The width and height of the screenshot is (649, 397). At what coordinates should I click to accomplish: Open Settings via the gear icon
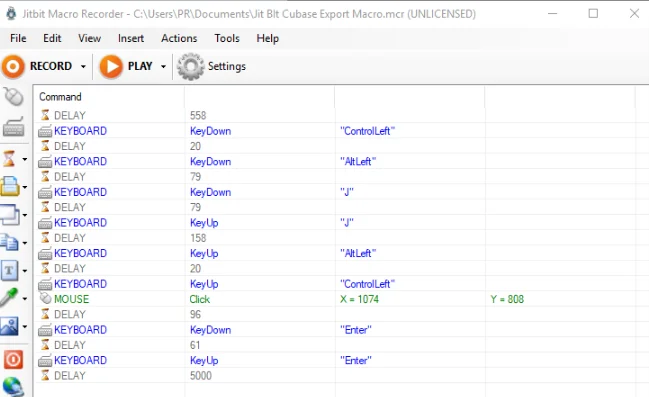(x=190, y=66)
